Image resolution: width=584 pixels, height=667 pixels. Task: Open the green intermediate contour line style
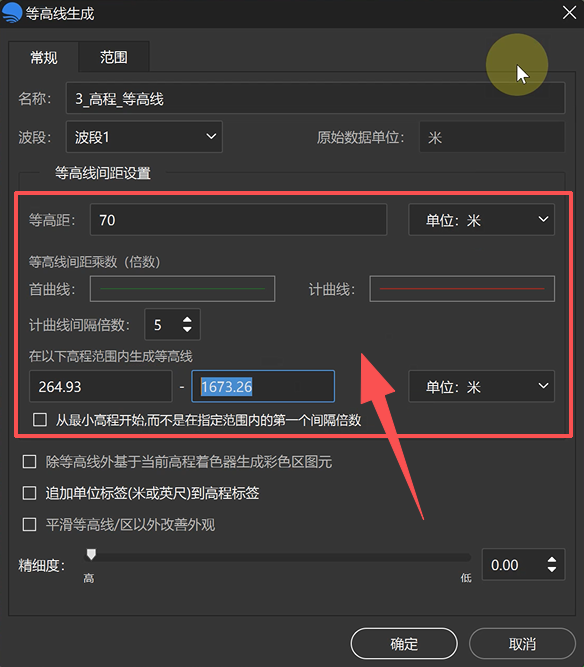click(182, 289)
